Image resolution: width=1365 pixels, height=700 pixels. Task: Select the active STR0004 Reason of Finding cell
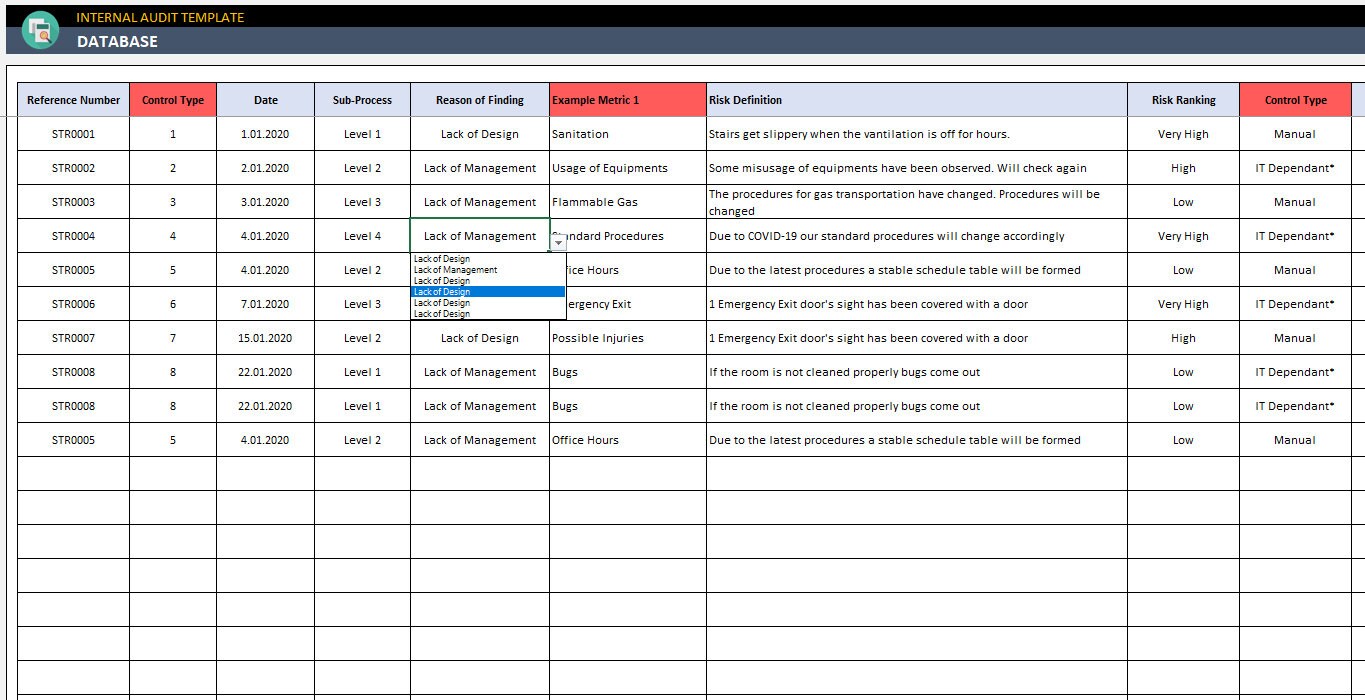point(480,236)
